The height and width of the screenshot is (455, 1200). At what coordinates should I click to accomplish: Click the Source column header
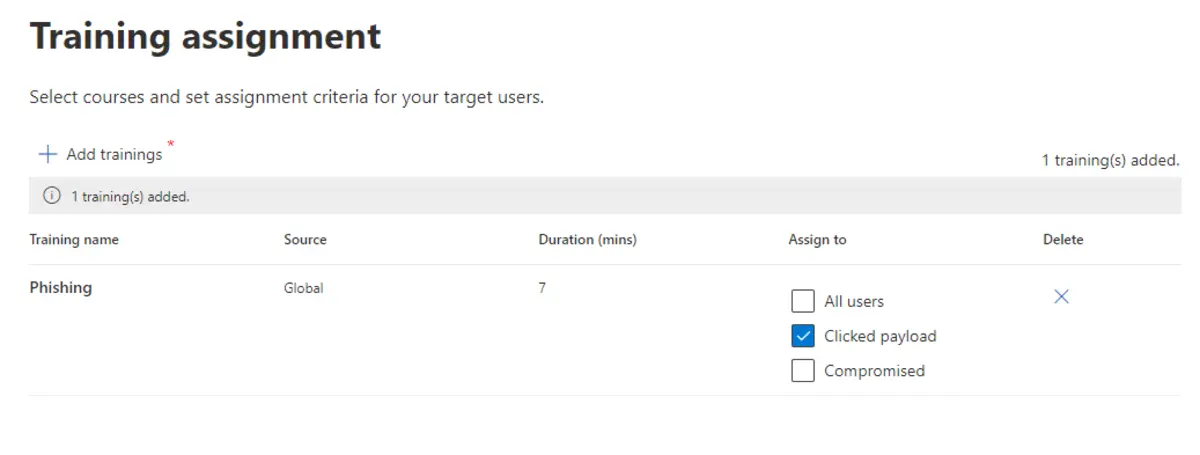[x=305, y=240]
